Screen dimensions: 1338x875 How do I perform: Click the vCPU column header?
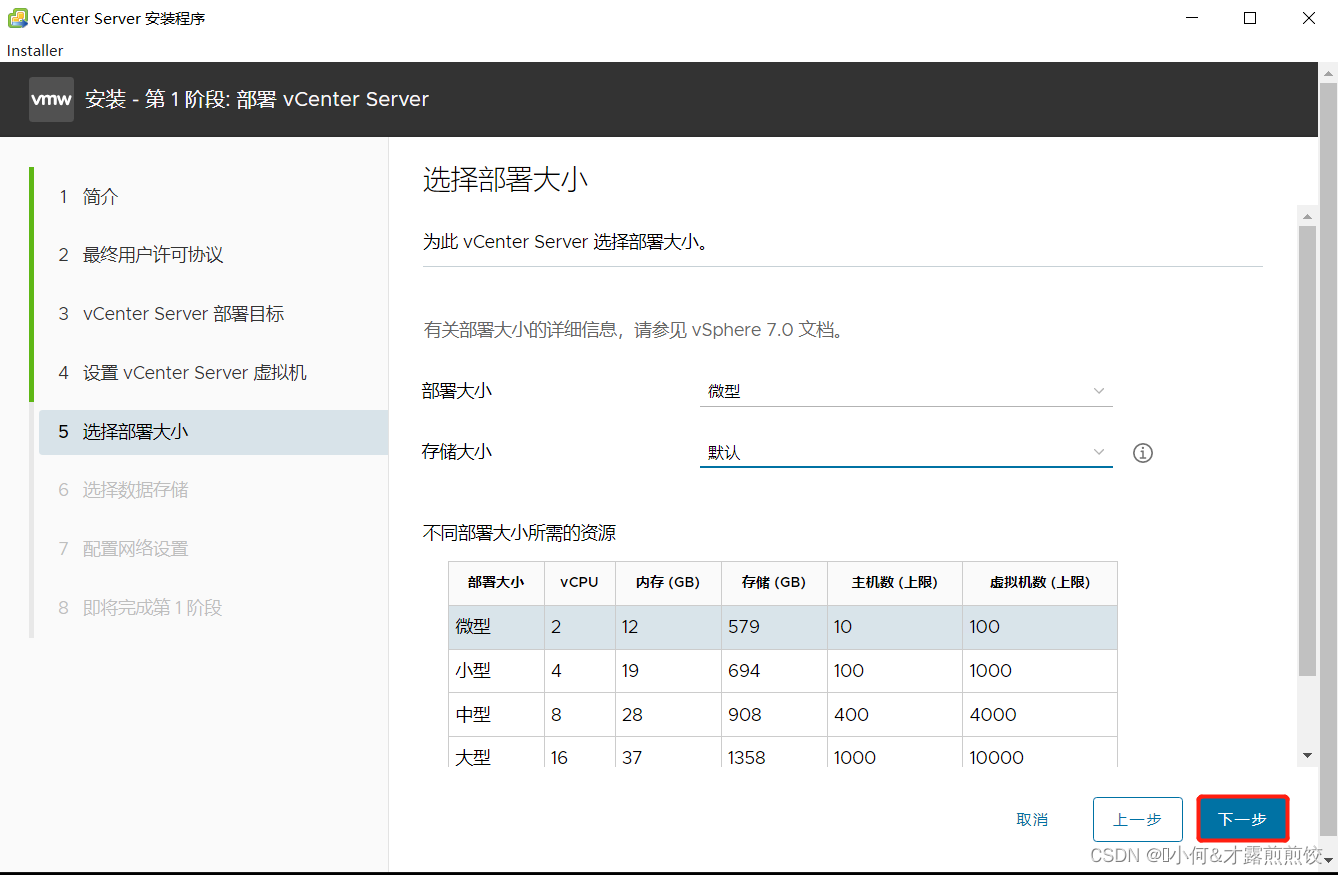pyautogui.click(x=580, y=582)
